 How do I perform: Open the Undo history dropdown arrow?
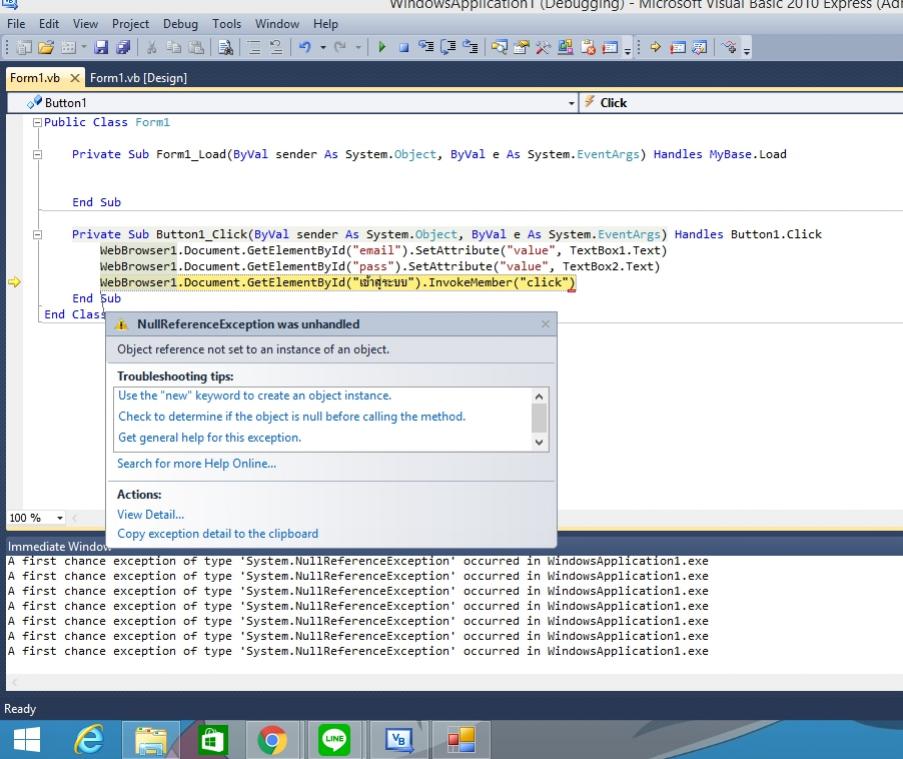click(x=323, y=47)
